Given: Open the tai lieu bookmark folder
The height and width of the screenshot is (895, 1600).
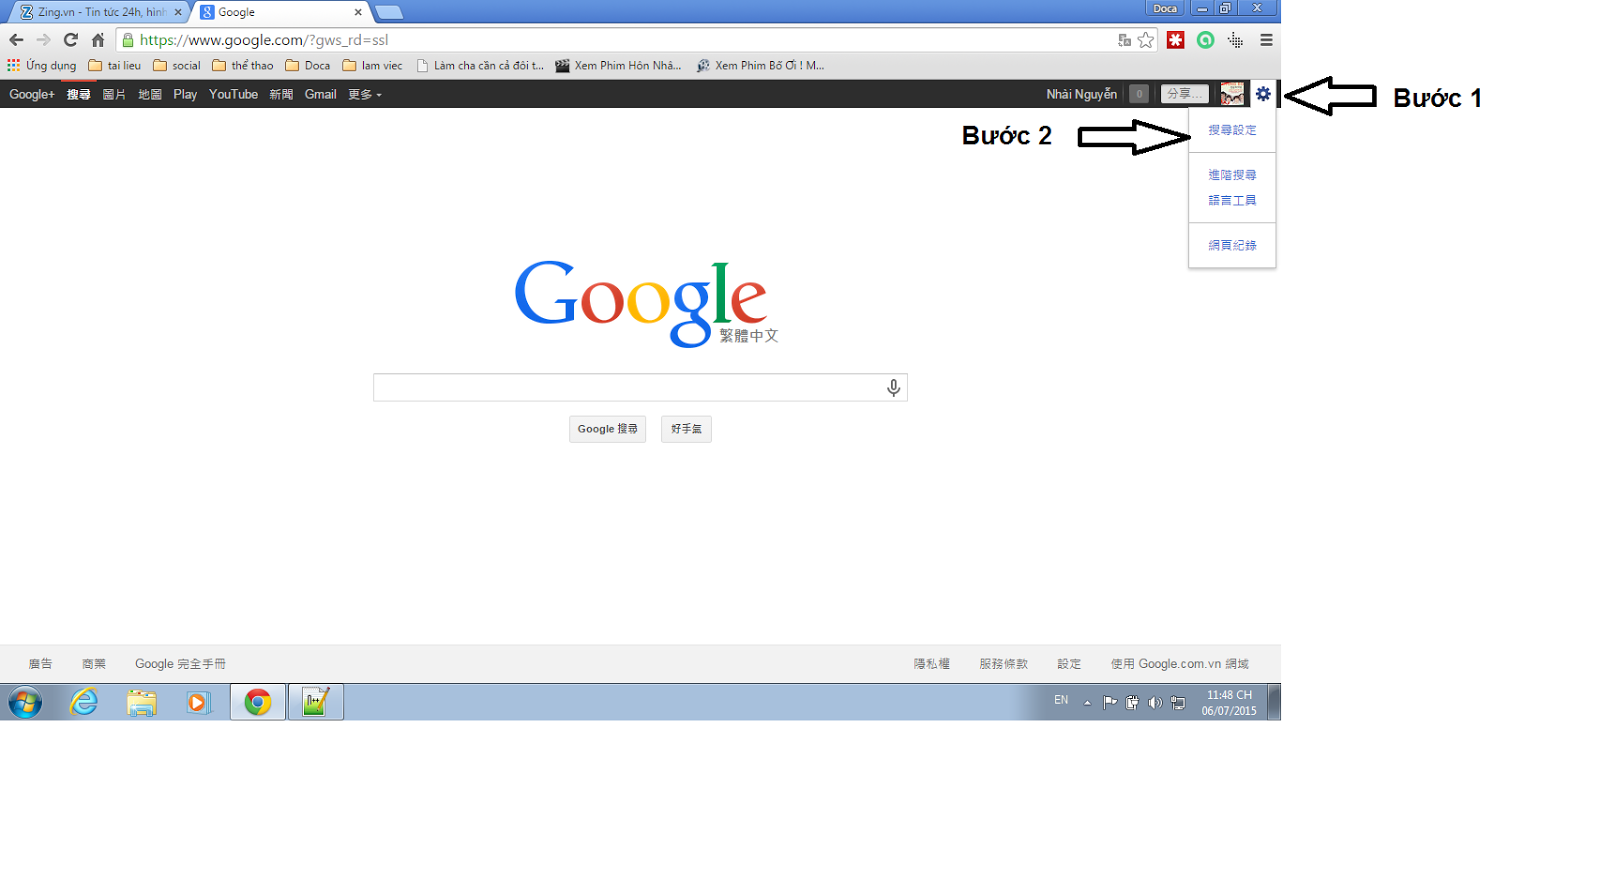Looking at the screenshot, I should click(115, 65).
